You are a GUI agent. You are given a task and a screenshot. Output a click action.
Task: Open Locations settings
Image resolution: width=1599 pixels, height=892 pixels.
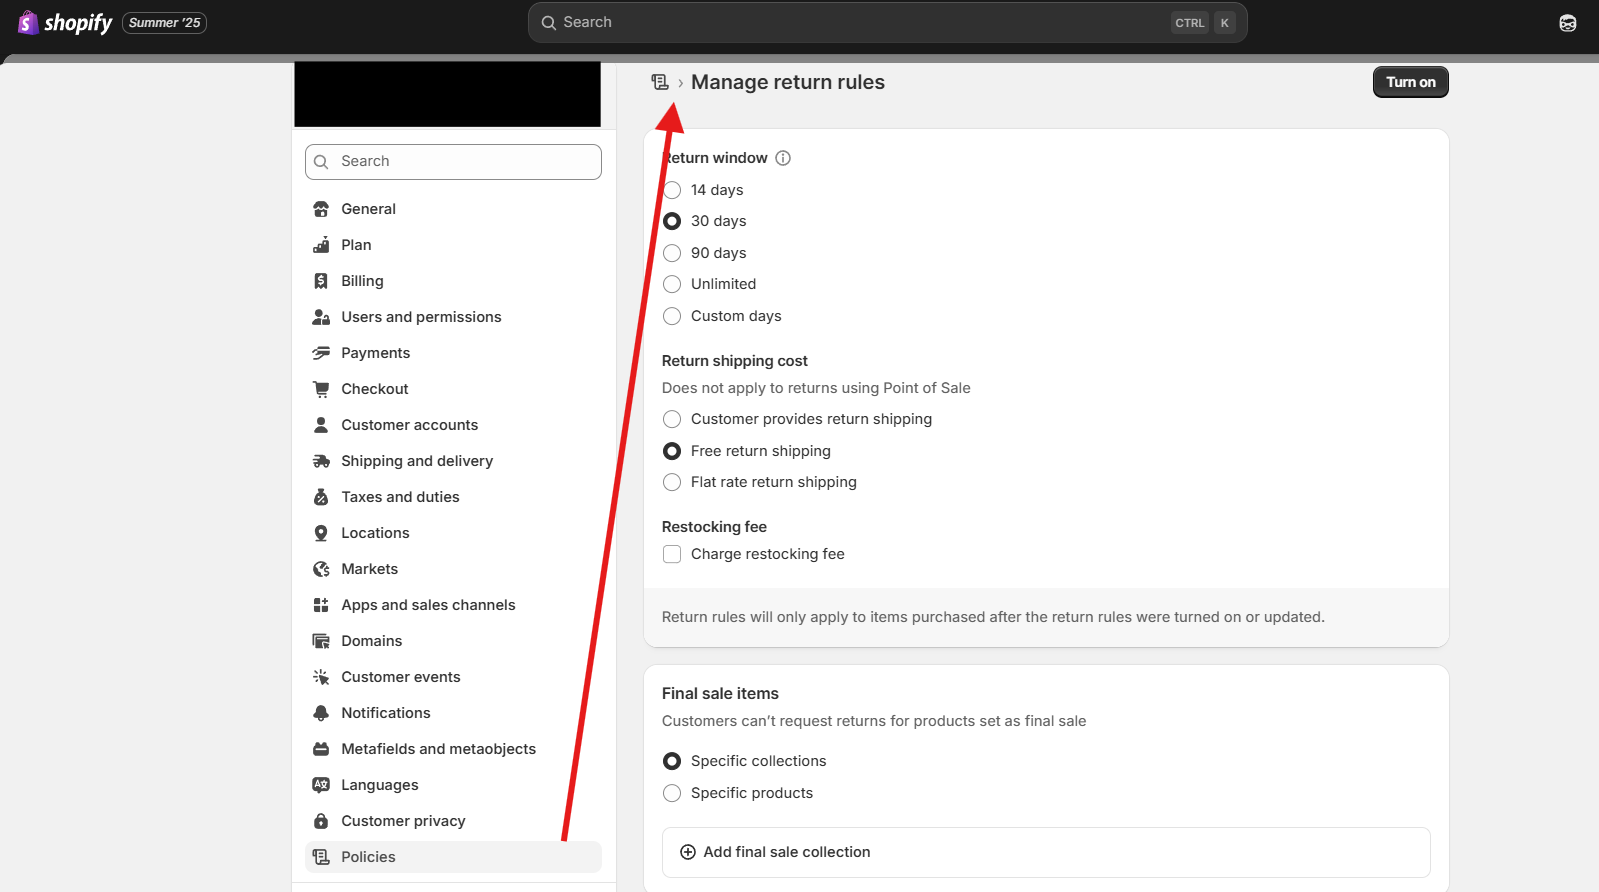click(453, 533)
